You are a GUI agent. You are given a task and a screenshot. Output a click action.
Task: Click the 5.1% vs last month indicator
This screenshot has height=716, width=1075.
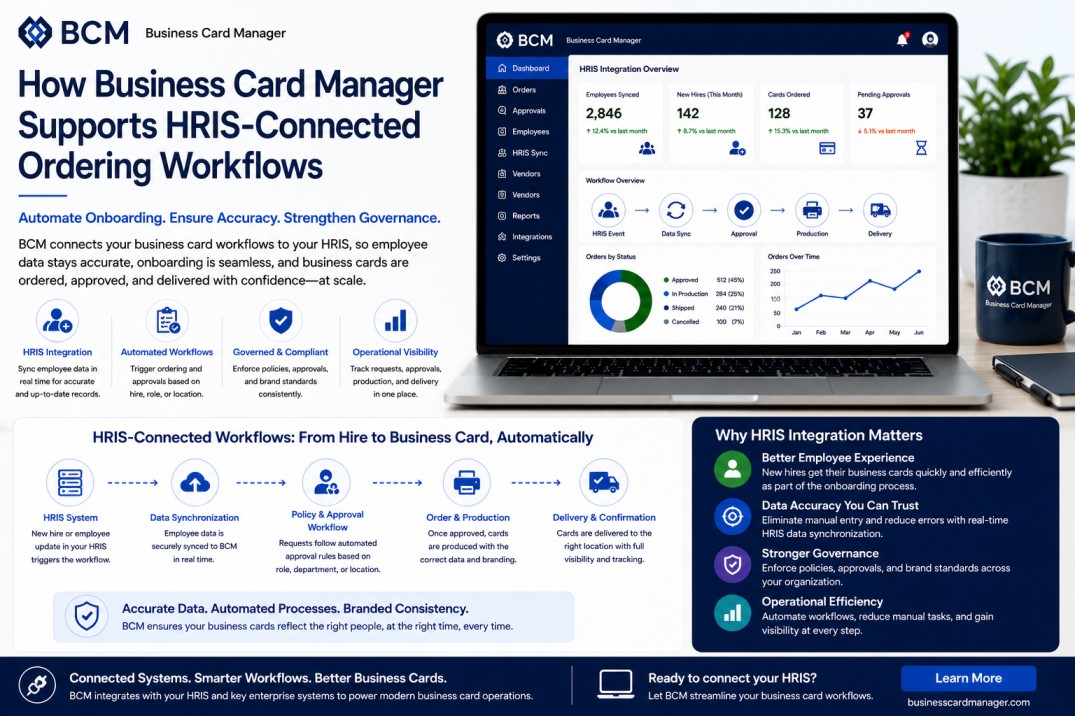(886, 131)
